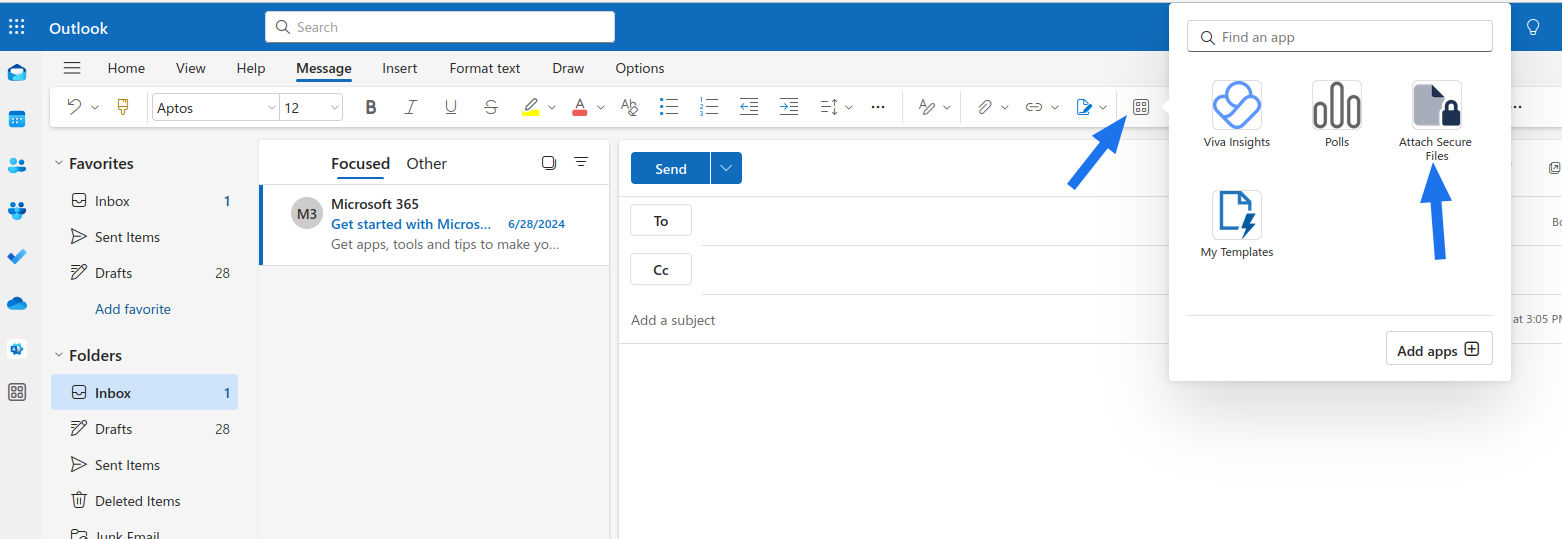Increase the paragraph indent
Viewport: 1562px width, 539px height.
coord(789,107)
